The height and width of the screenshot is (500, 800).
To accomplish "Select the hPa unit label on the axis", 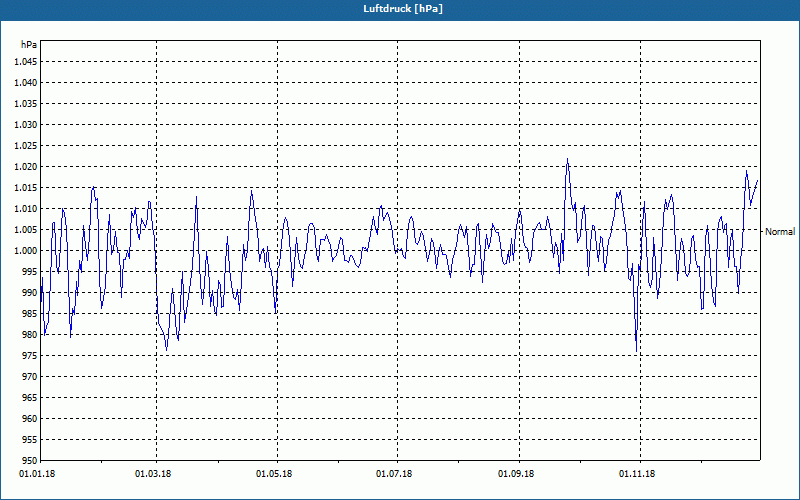I will tap(29, 44).
